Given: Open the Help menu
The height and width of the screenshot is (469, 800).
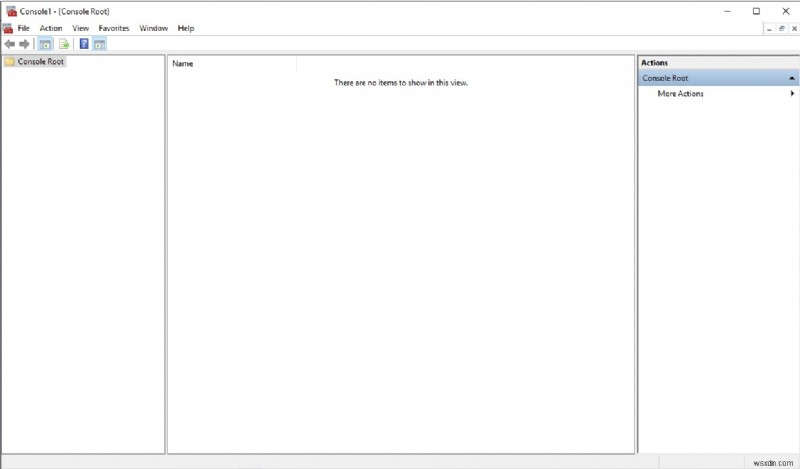Looking at the screenshot, I should point(186,29).
